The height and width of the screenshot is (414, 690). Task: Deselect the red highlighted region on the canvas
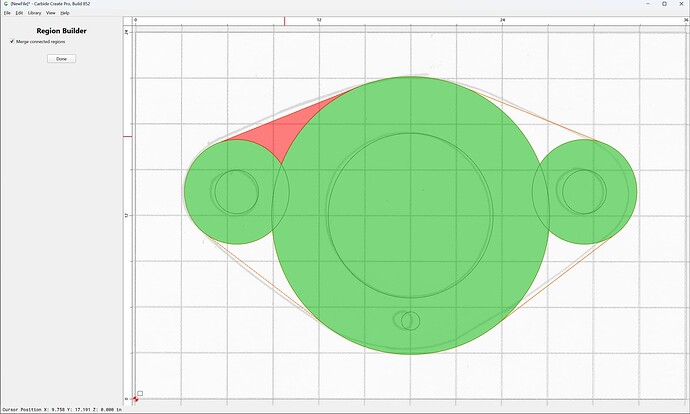point(286,128)
